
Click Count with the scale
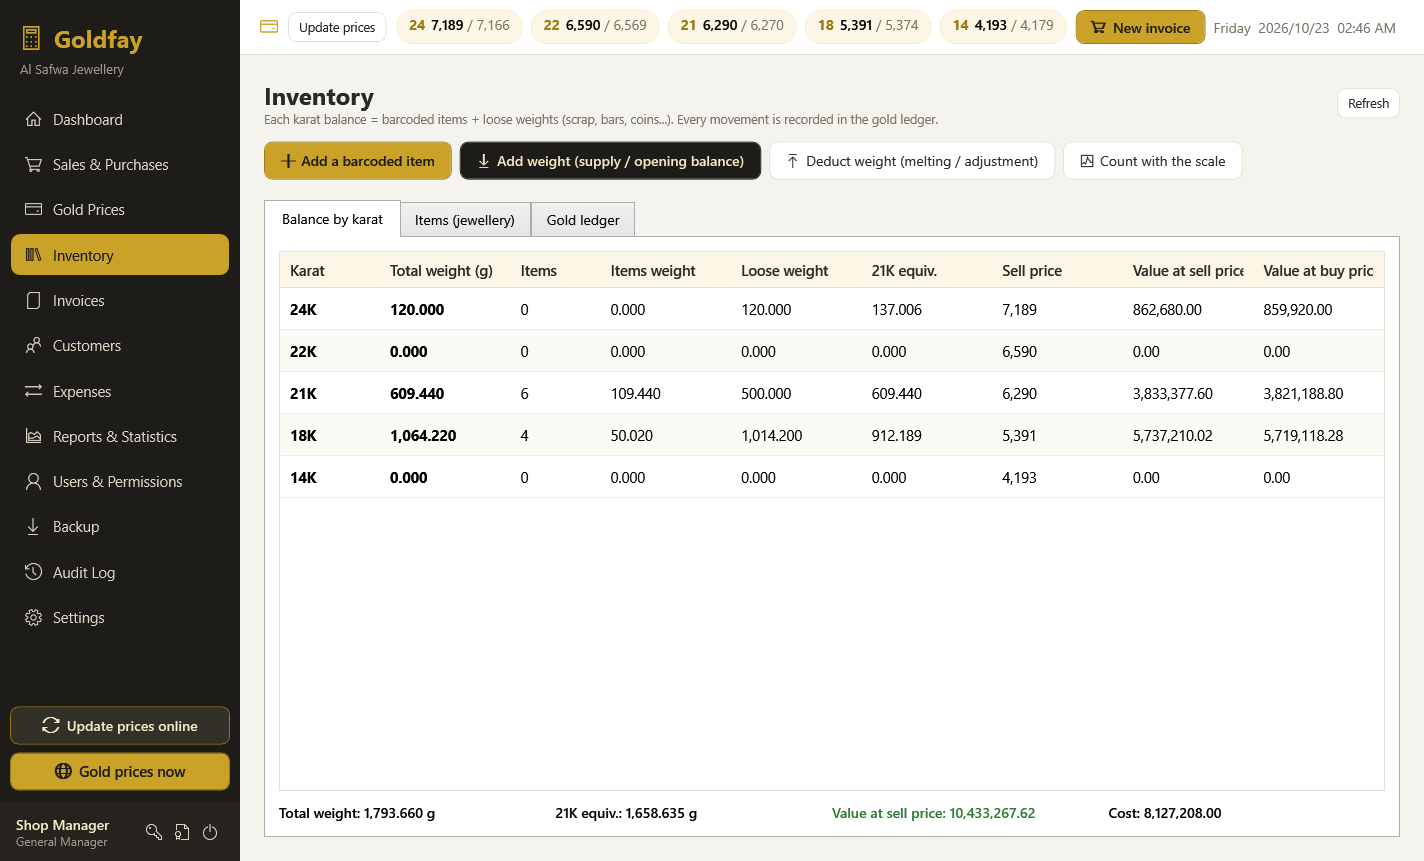[1153, 161]
